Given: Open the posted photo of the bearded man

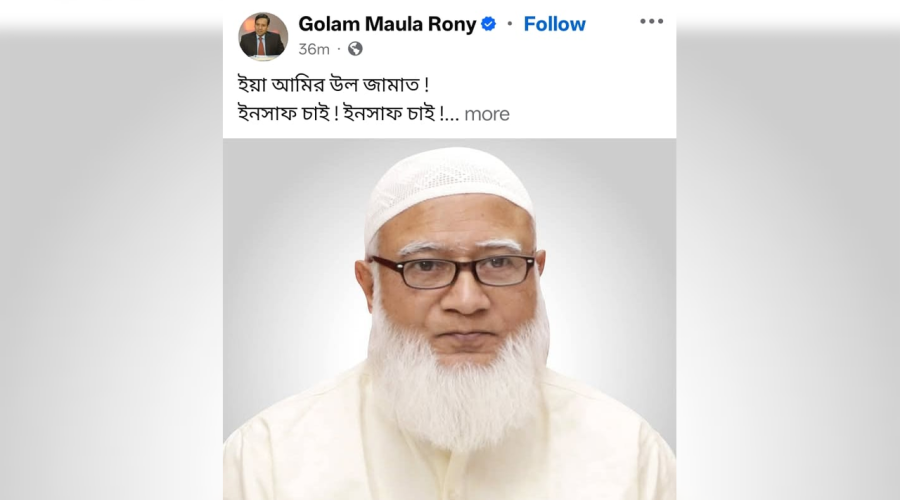Looking at the screenshot, I should pyautogui.click(x=449, y=319).
